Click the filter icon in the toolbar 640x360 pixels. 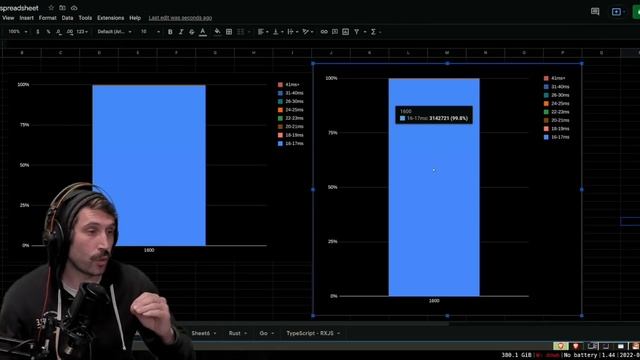[357, 31]
